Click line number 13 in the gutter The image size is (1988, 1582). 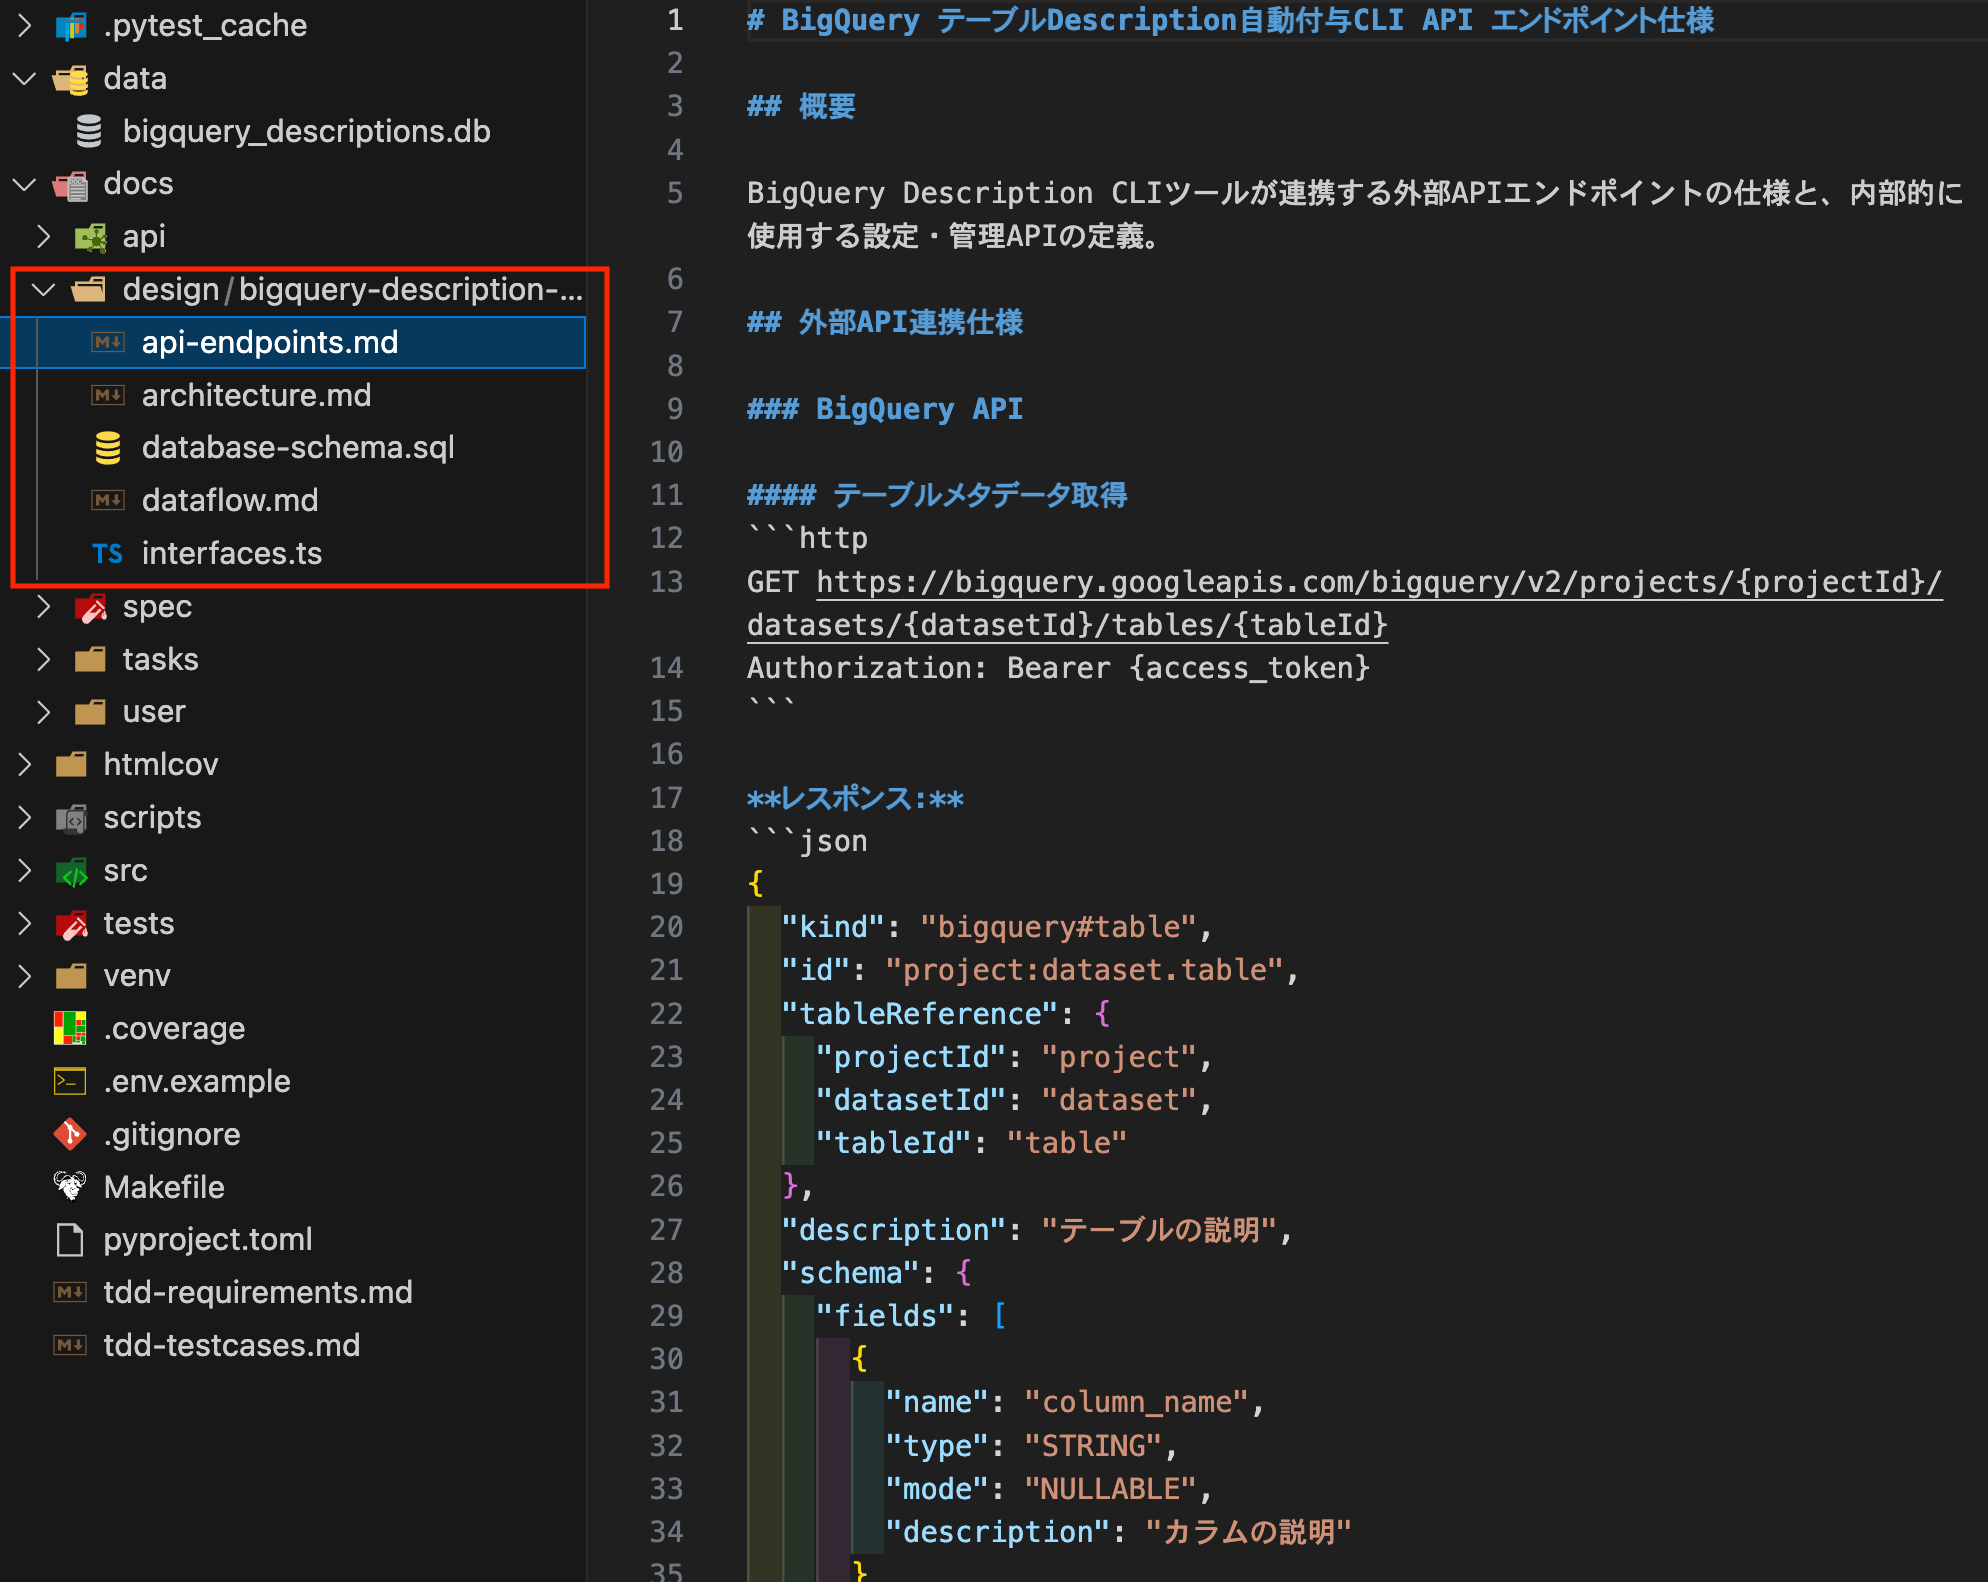click(666, 582)
